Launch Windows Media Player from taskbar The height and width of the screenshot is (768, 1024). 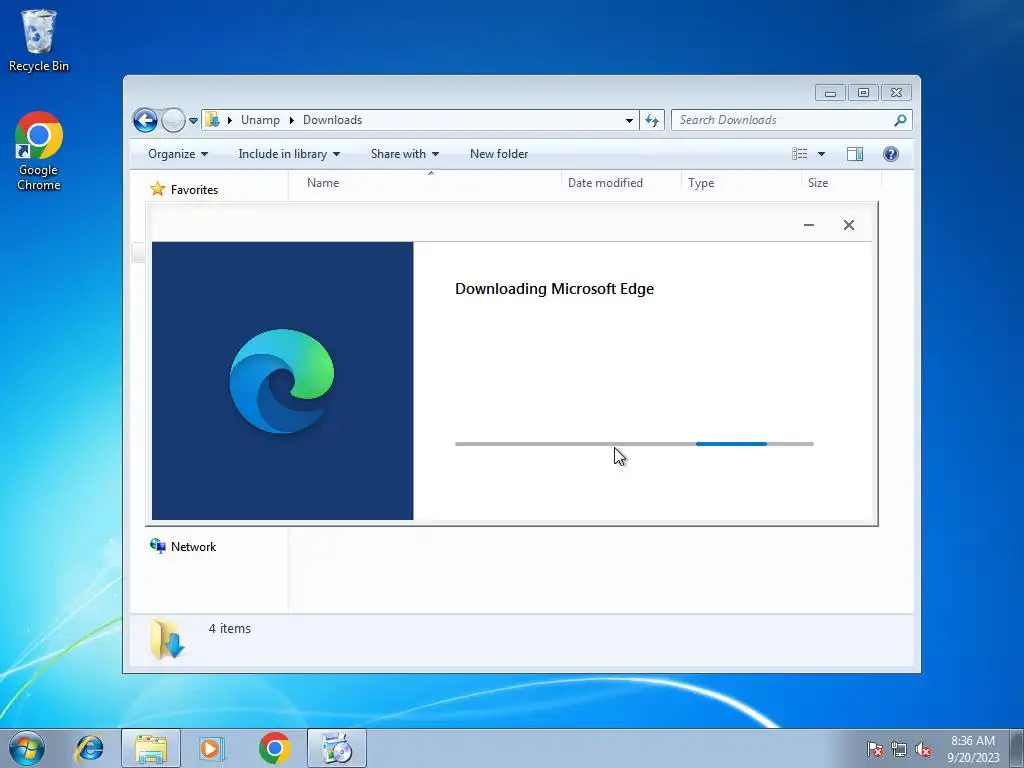click(x=212, y=748)
